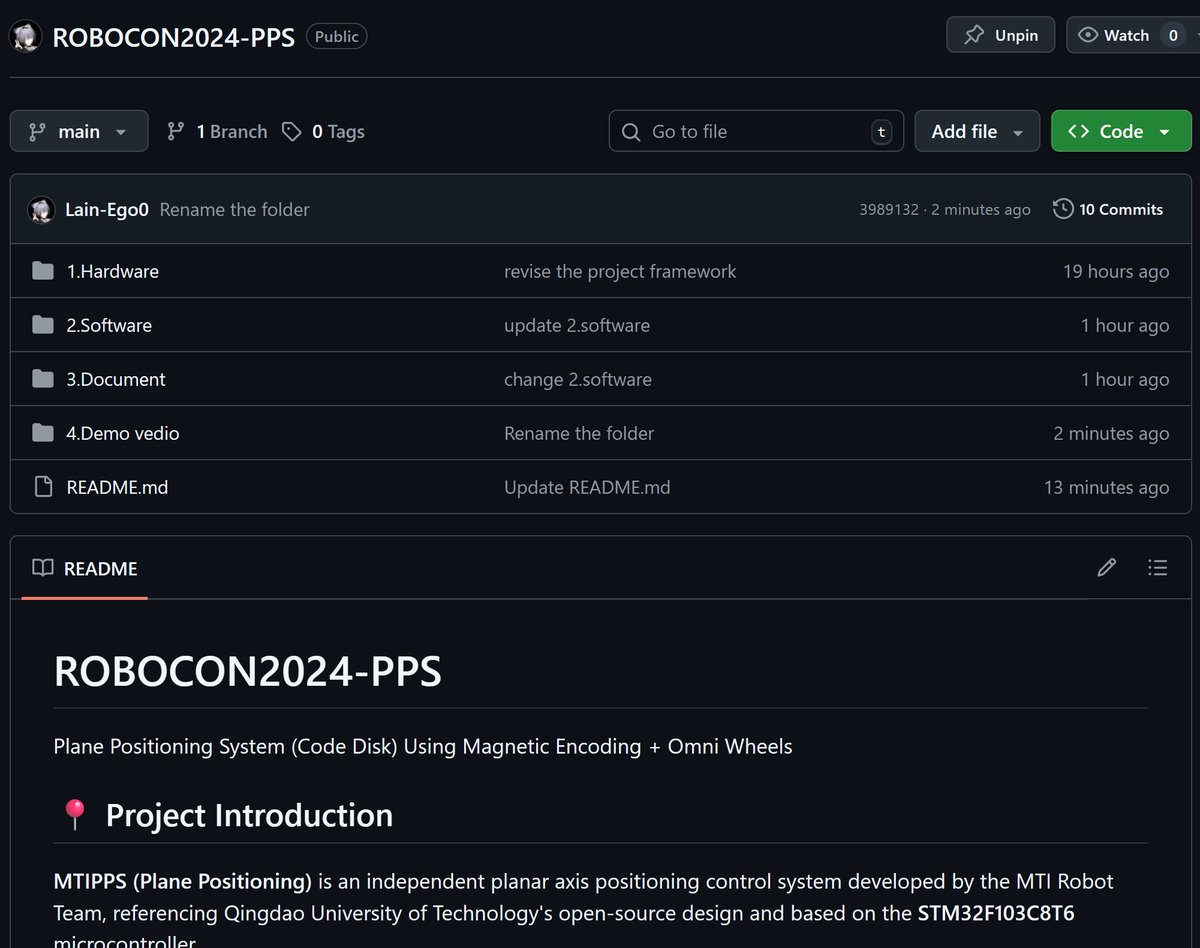Open commit 'update 2.software'

(577, 325)
